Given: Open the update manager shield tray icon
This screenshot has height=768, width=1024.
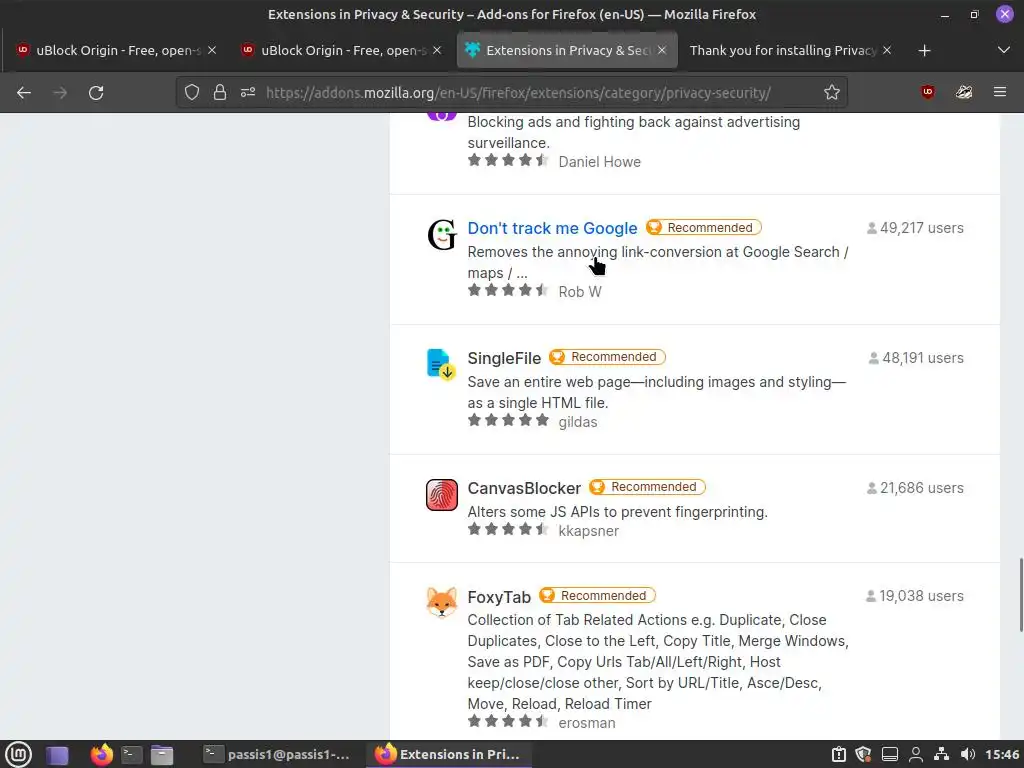Looking at the screenshot, I should pos(863,754).
